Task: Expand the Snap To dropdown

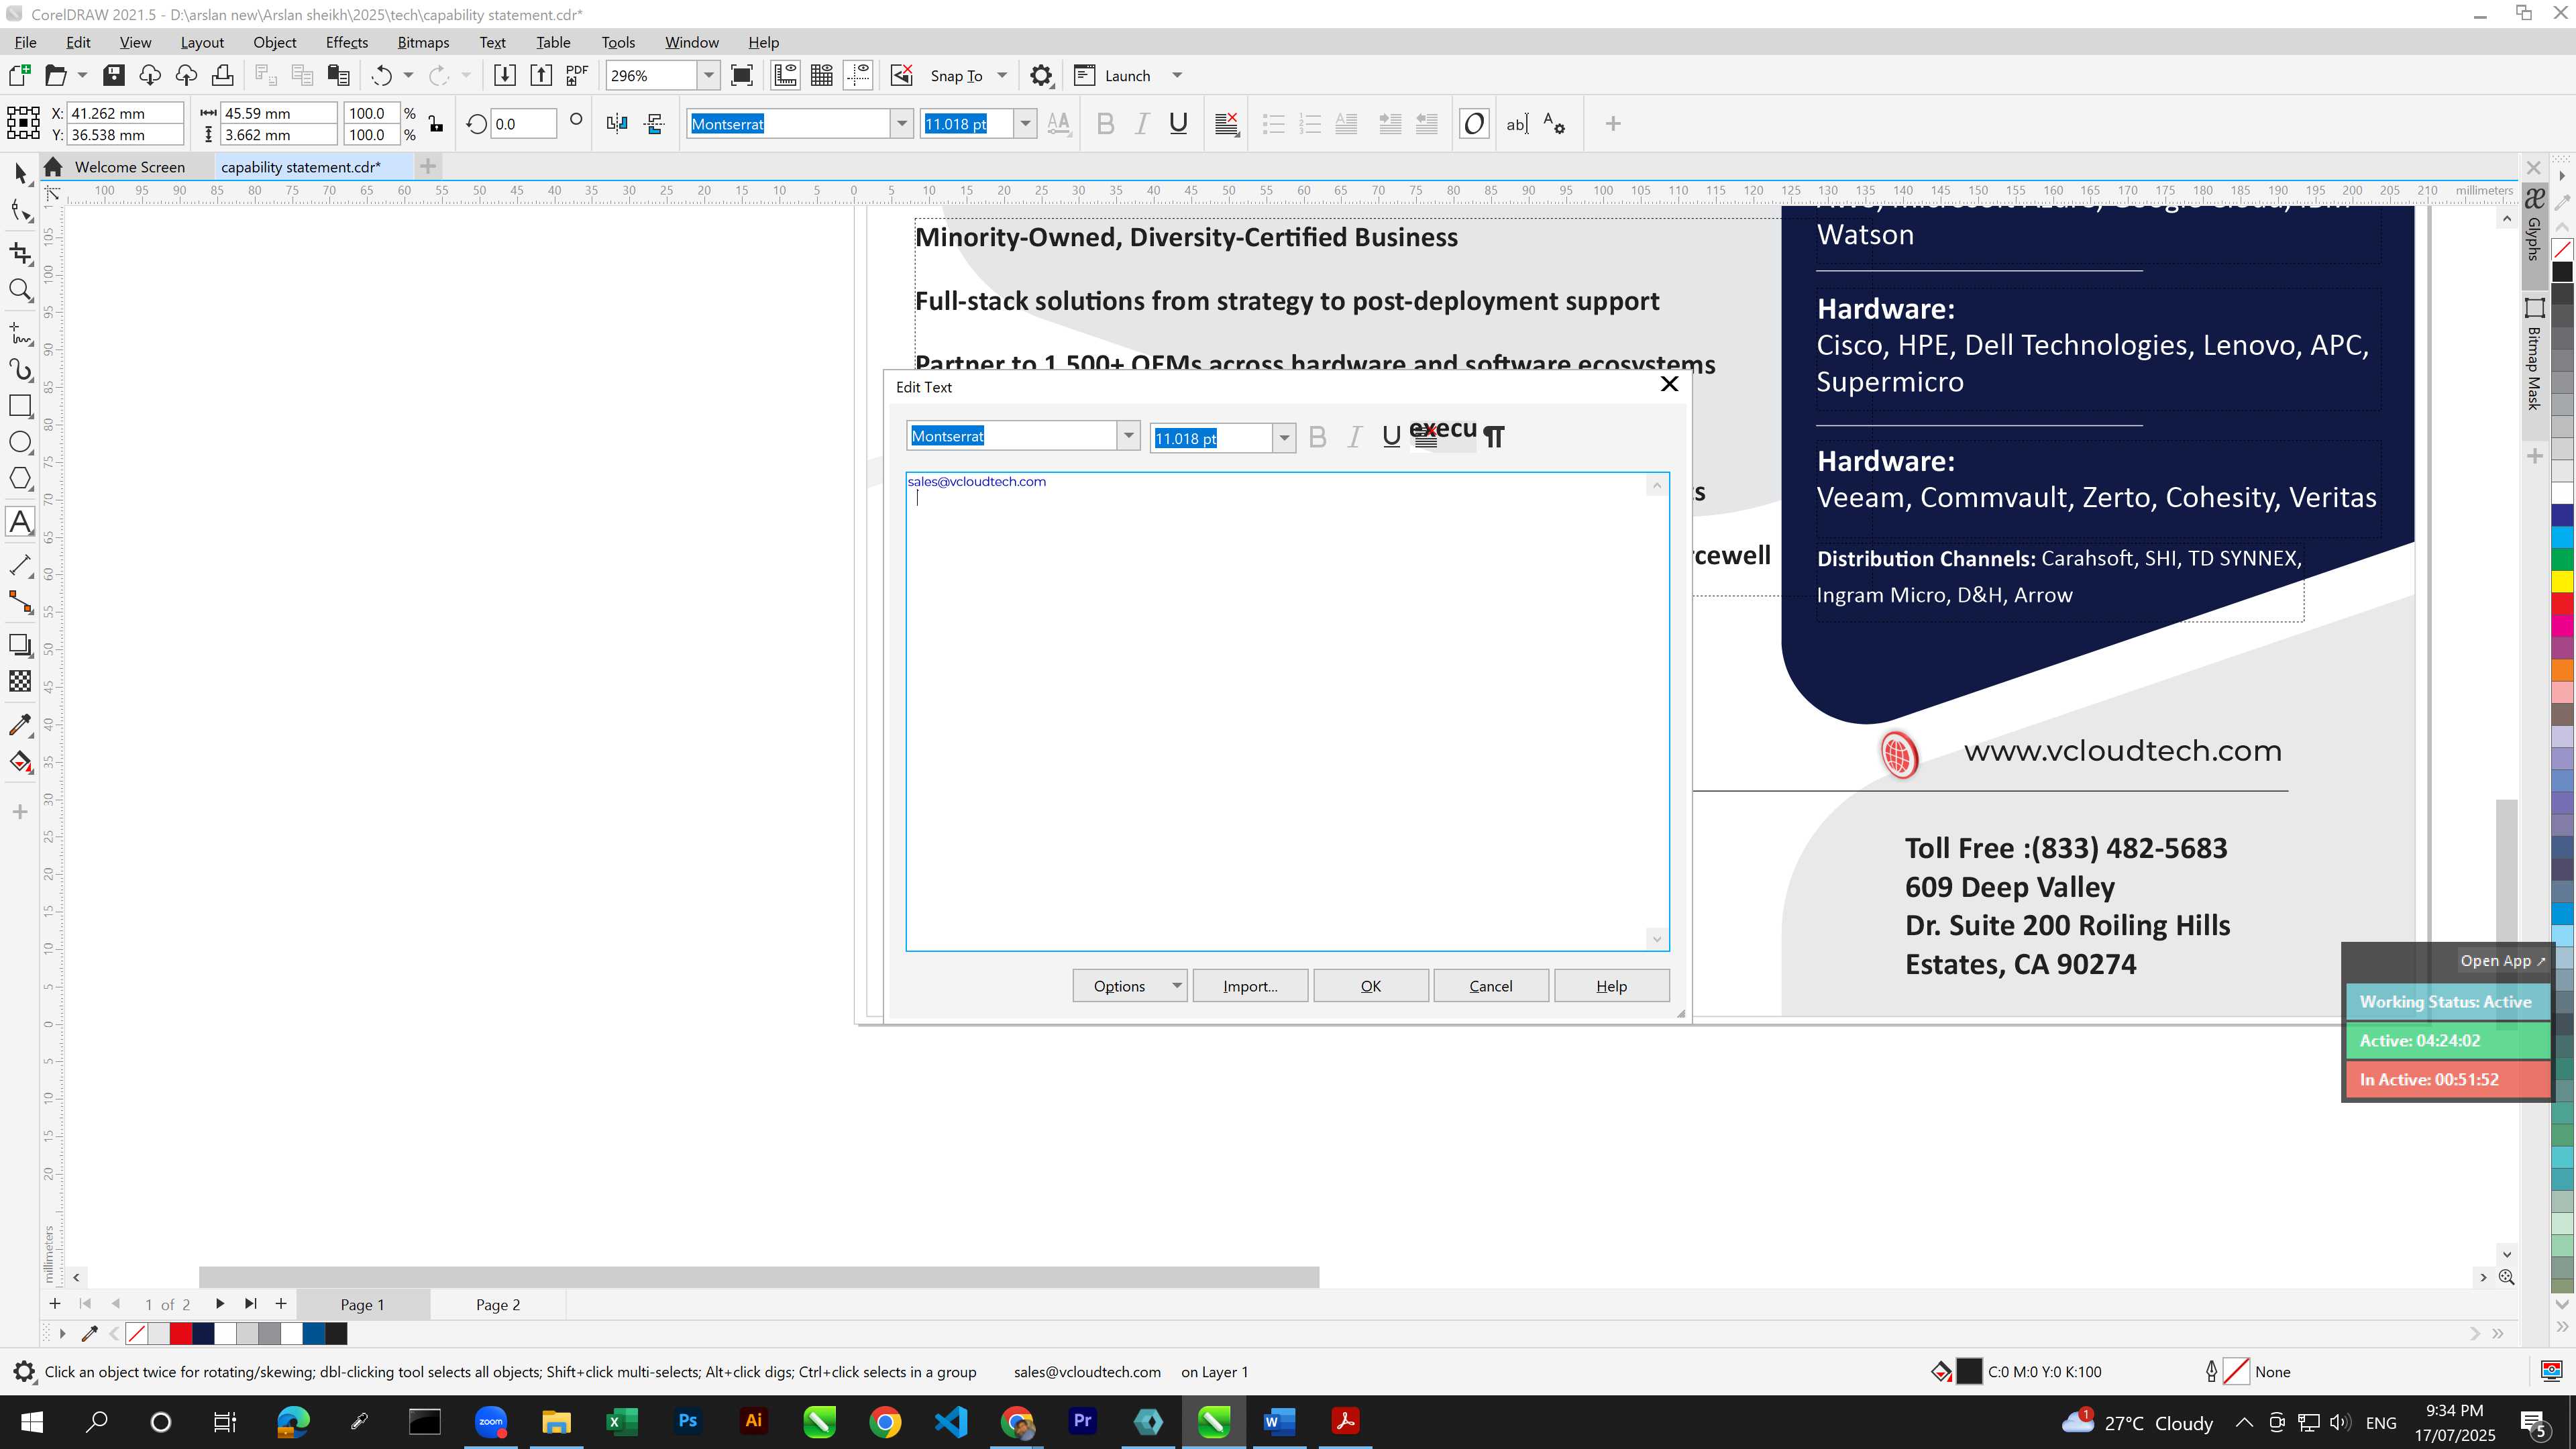Action: [1002, 75]
